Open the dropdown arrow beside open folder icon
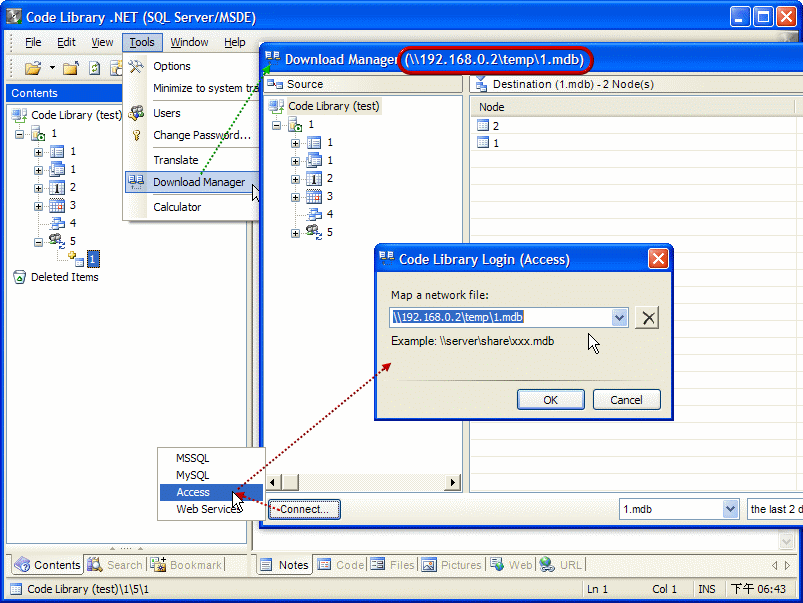This screenshot has width=803, height=603. pyautogui.click(x=52, y=68)
